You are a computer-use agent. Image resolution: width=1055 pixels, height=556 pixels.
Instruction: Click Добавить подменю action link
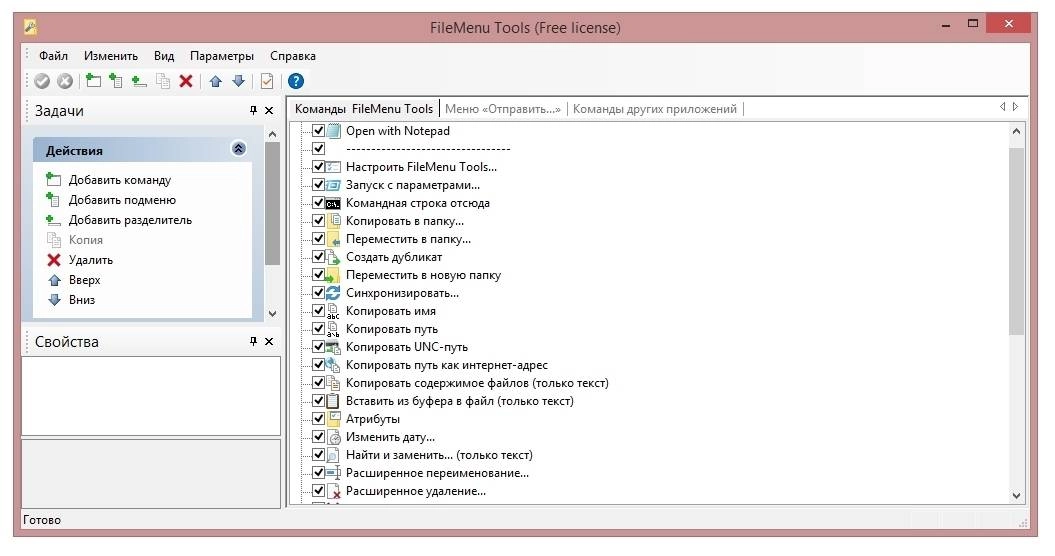click(x=122, y=200)
